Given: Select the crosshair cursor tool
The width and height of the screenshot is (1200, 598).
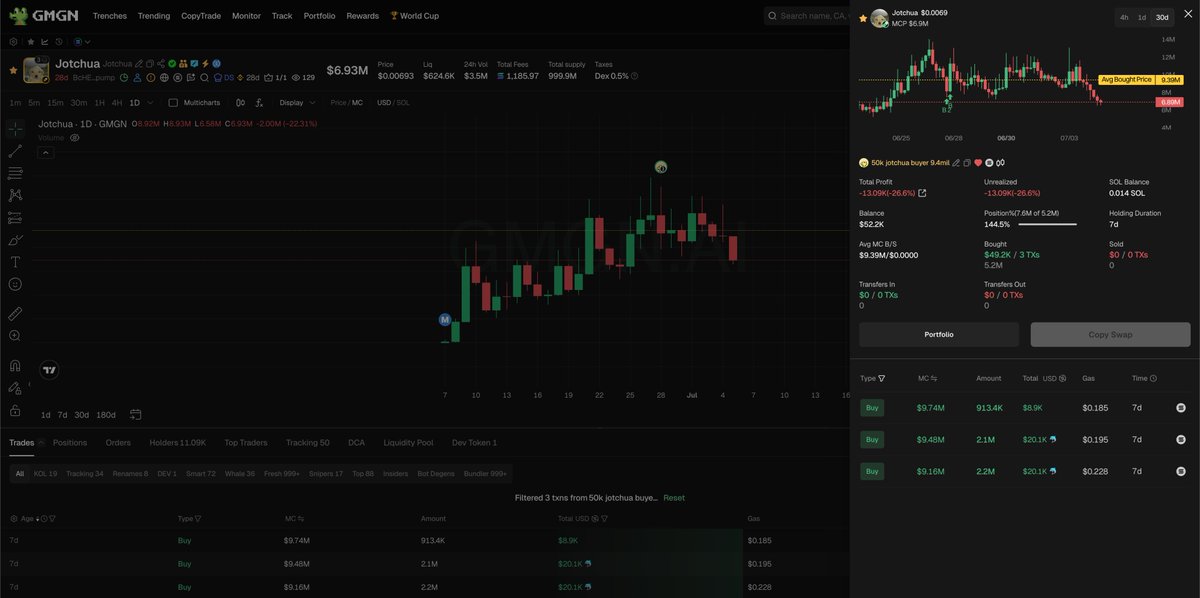Looking at the screenshot, I should [x=15, y=129].
